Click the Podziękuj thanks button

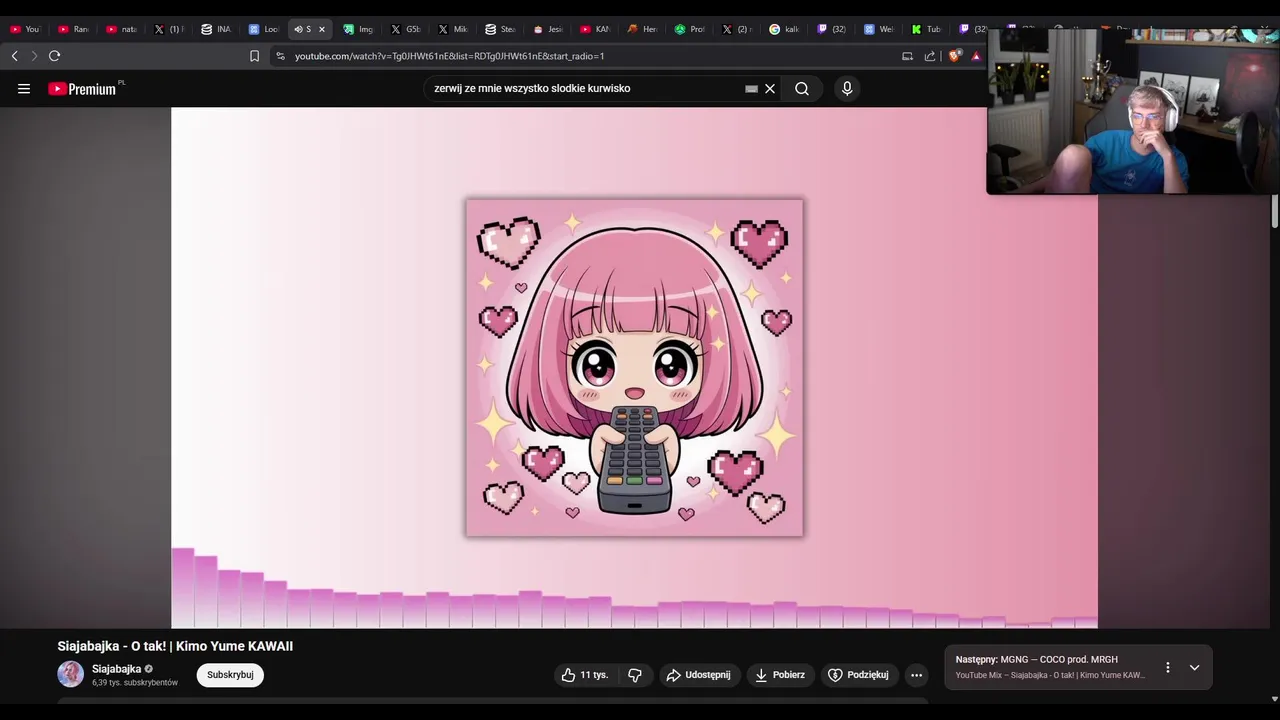click(859, 675)
